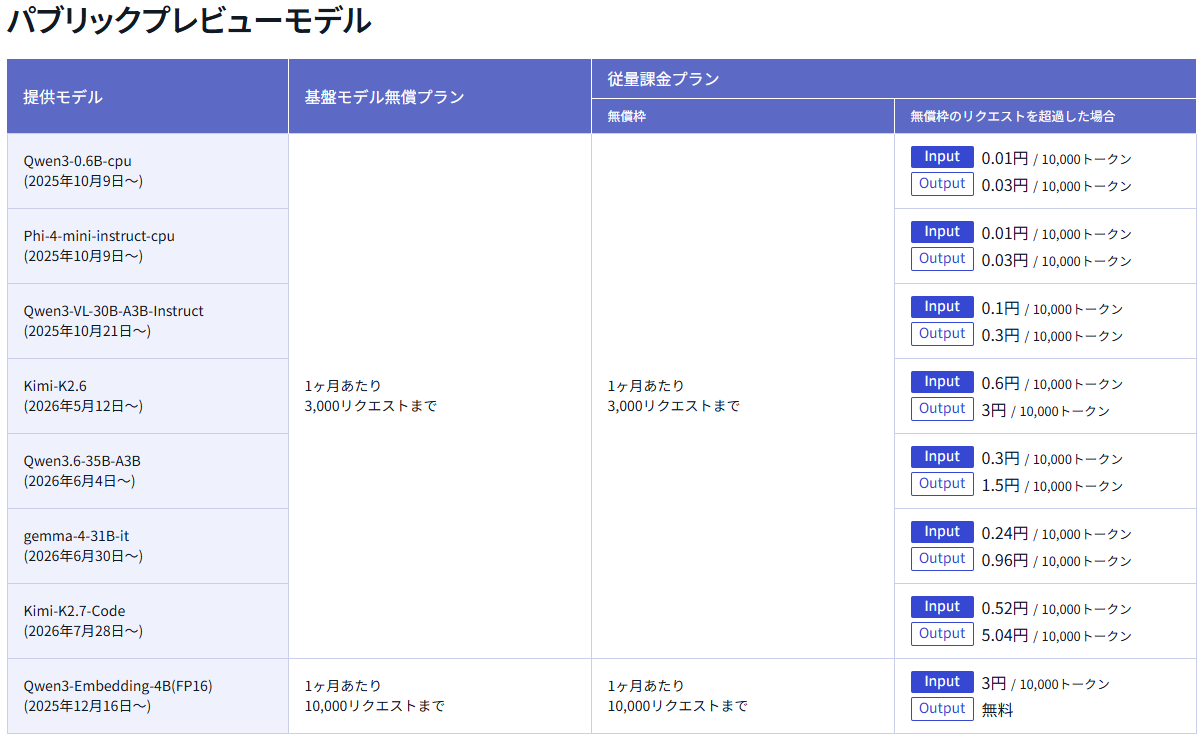Click the Output badge in Kimi-K2.6 row
Image resolution: width=1203 pixels, height=739 pixels.
point(942,409)
